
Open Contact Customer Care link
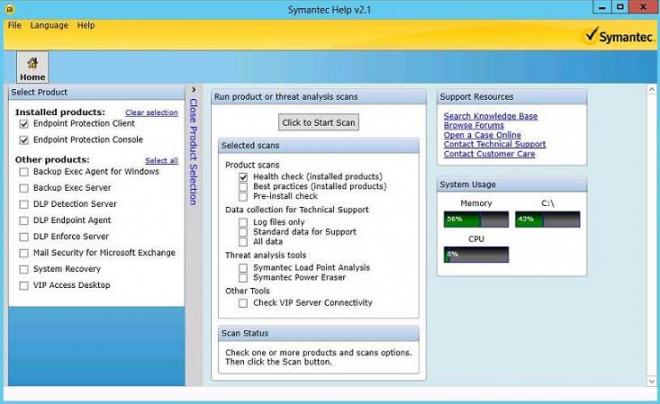click(489, 154)
